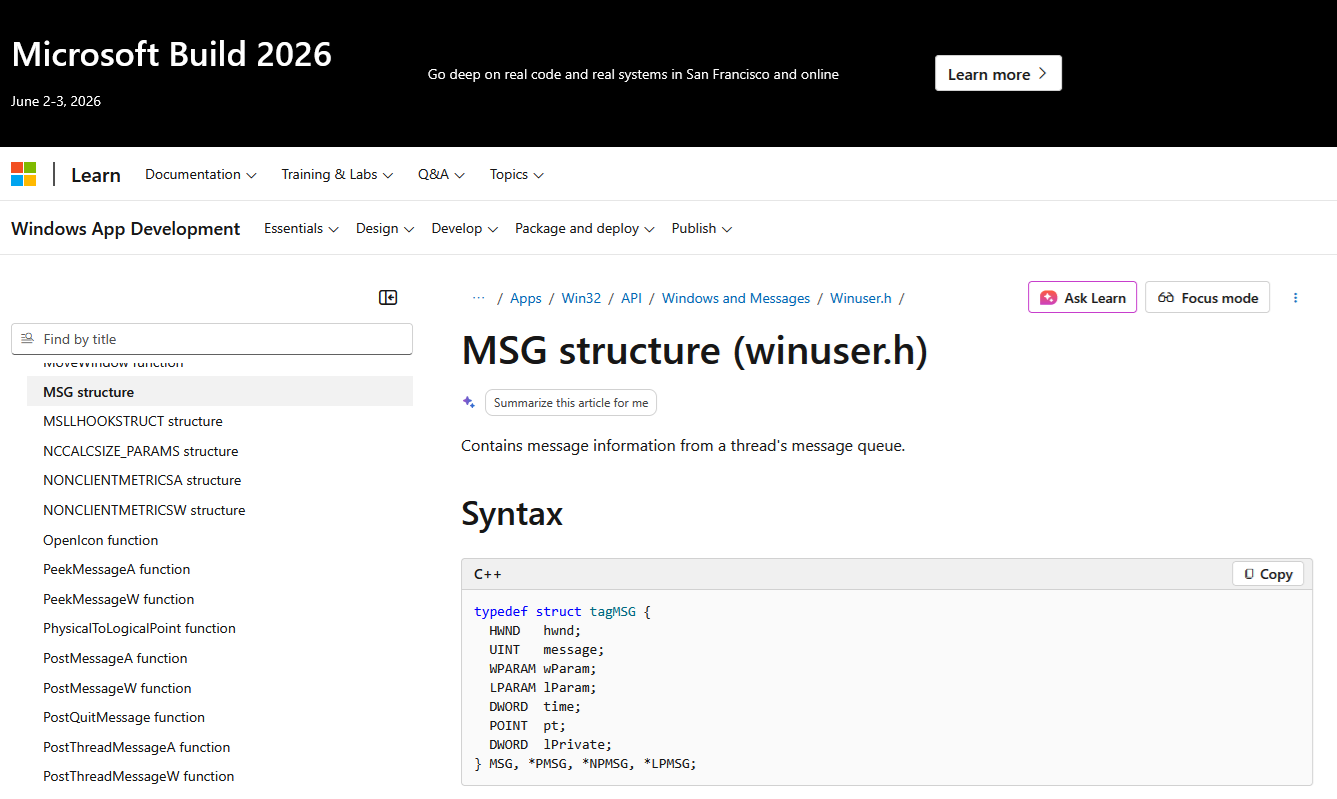Collapse the table of contents sidebar
Viewport: 1337px width, 799px height.
pos(388,297)
